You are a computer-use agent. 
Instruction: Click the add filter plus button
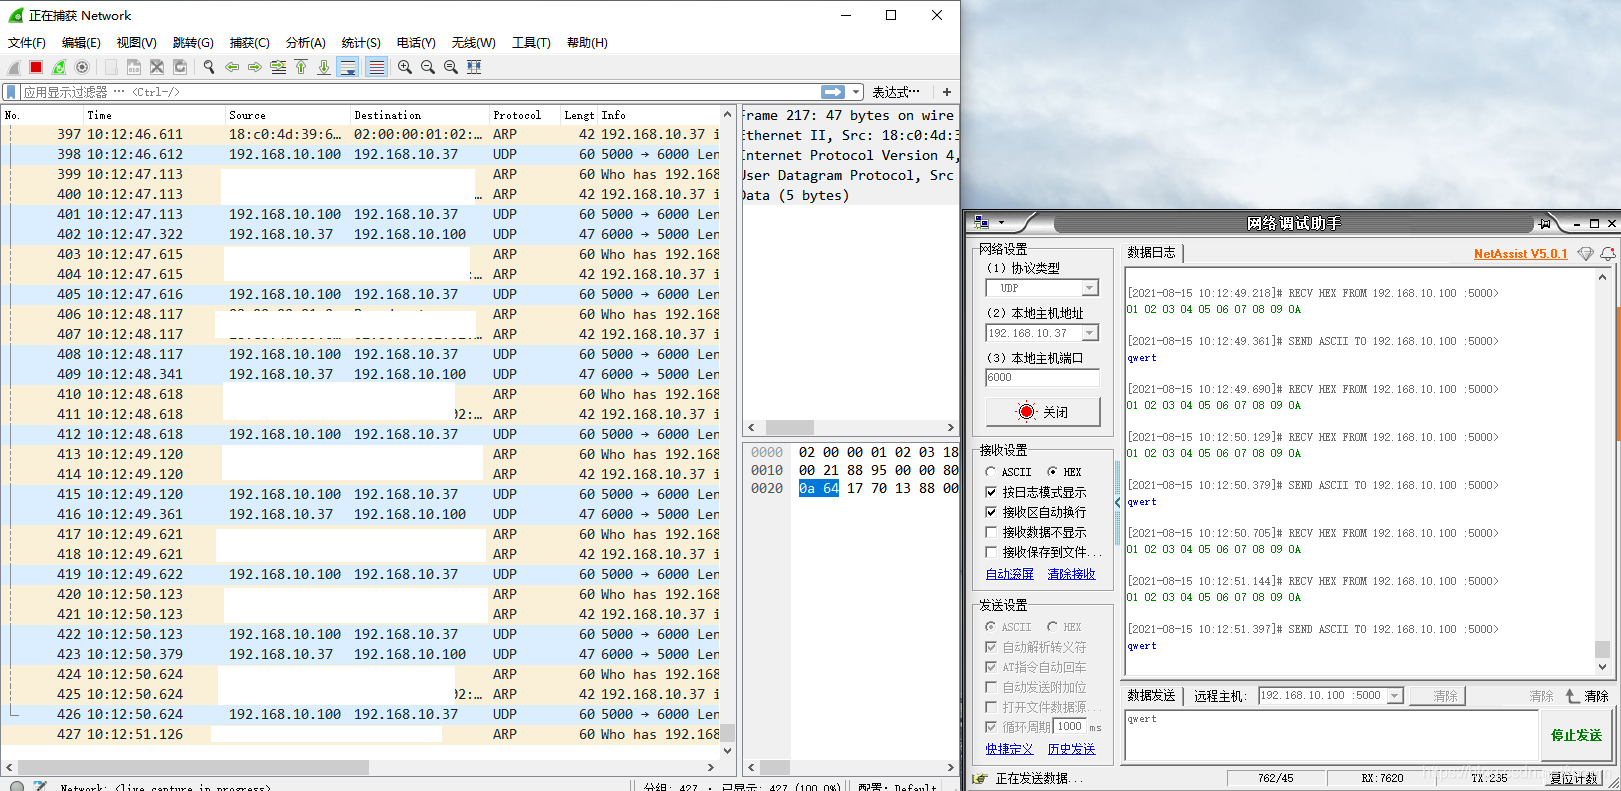pyautogui.click(x=946, y=92)
